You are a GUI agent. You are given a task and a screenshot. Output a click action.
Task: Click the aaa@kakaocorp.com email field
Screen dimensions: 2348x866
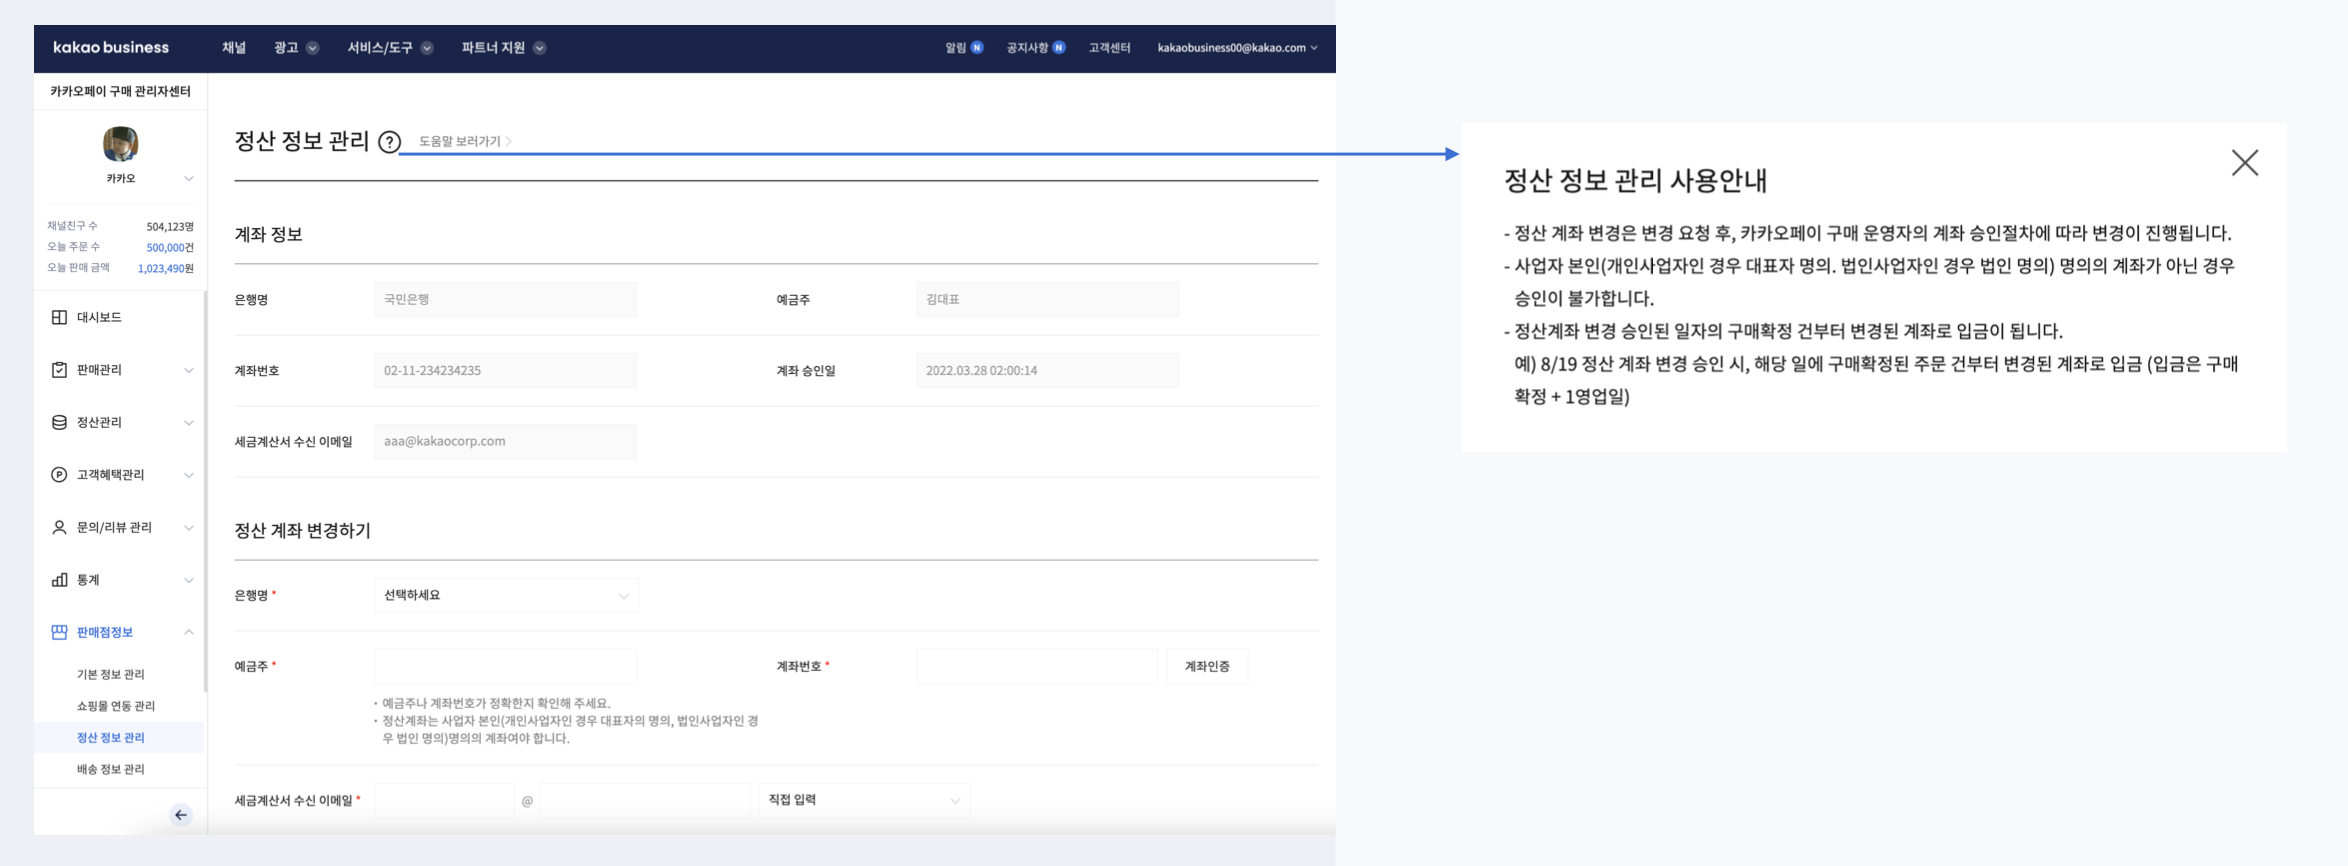point(505,441)
